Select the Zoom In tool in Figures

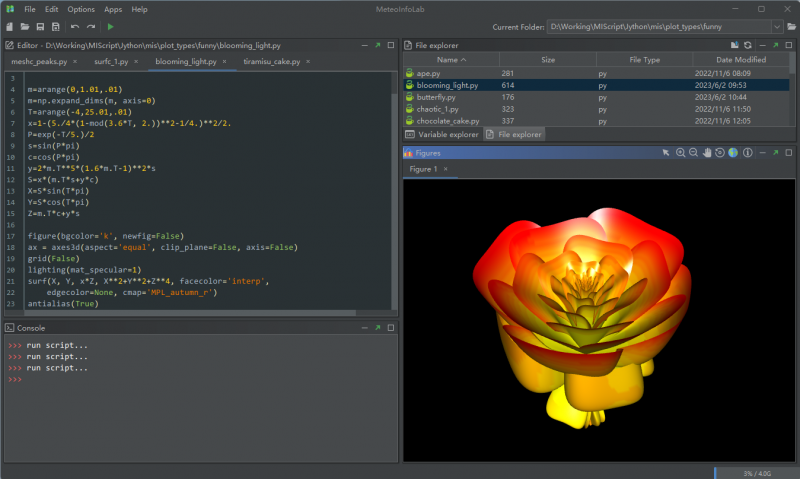click(680, 153)
